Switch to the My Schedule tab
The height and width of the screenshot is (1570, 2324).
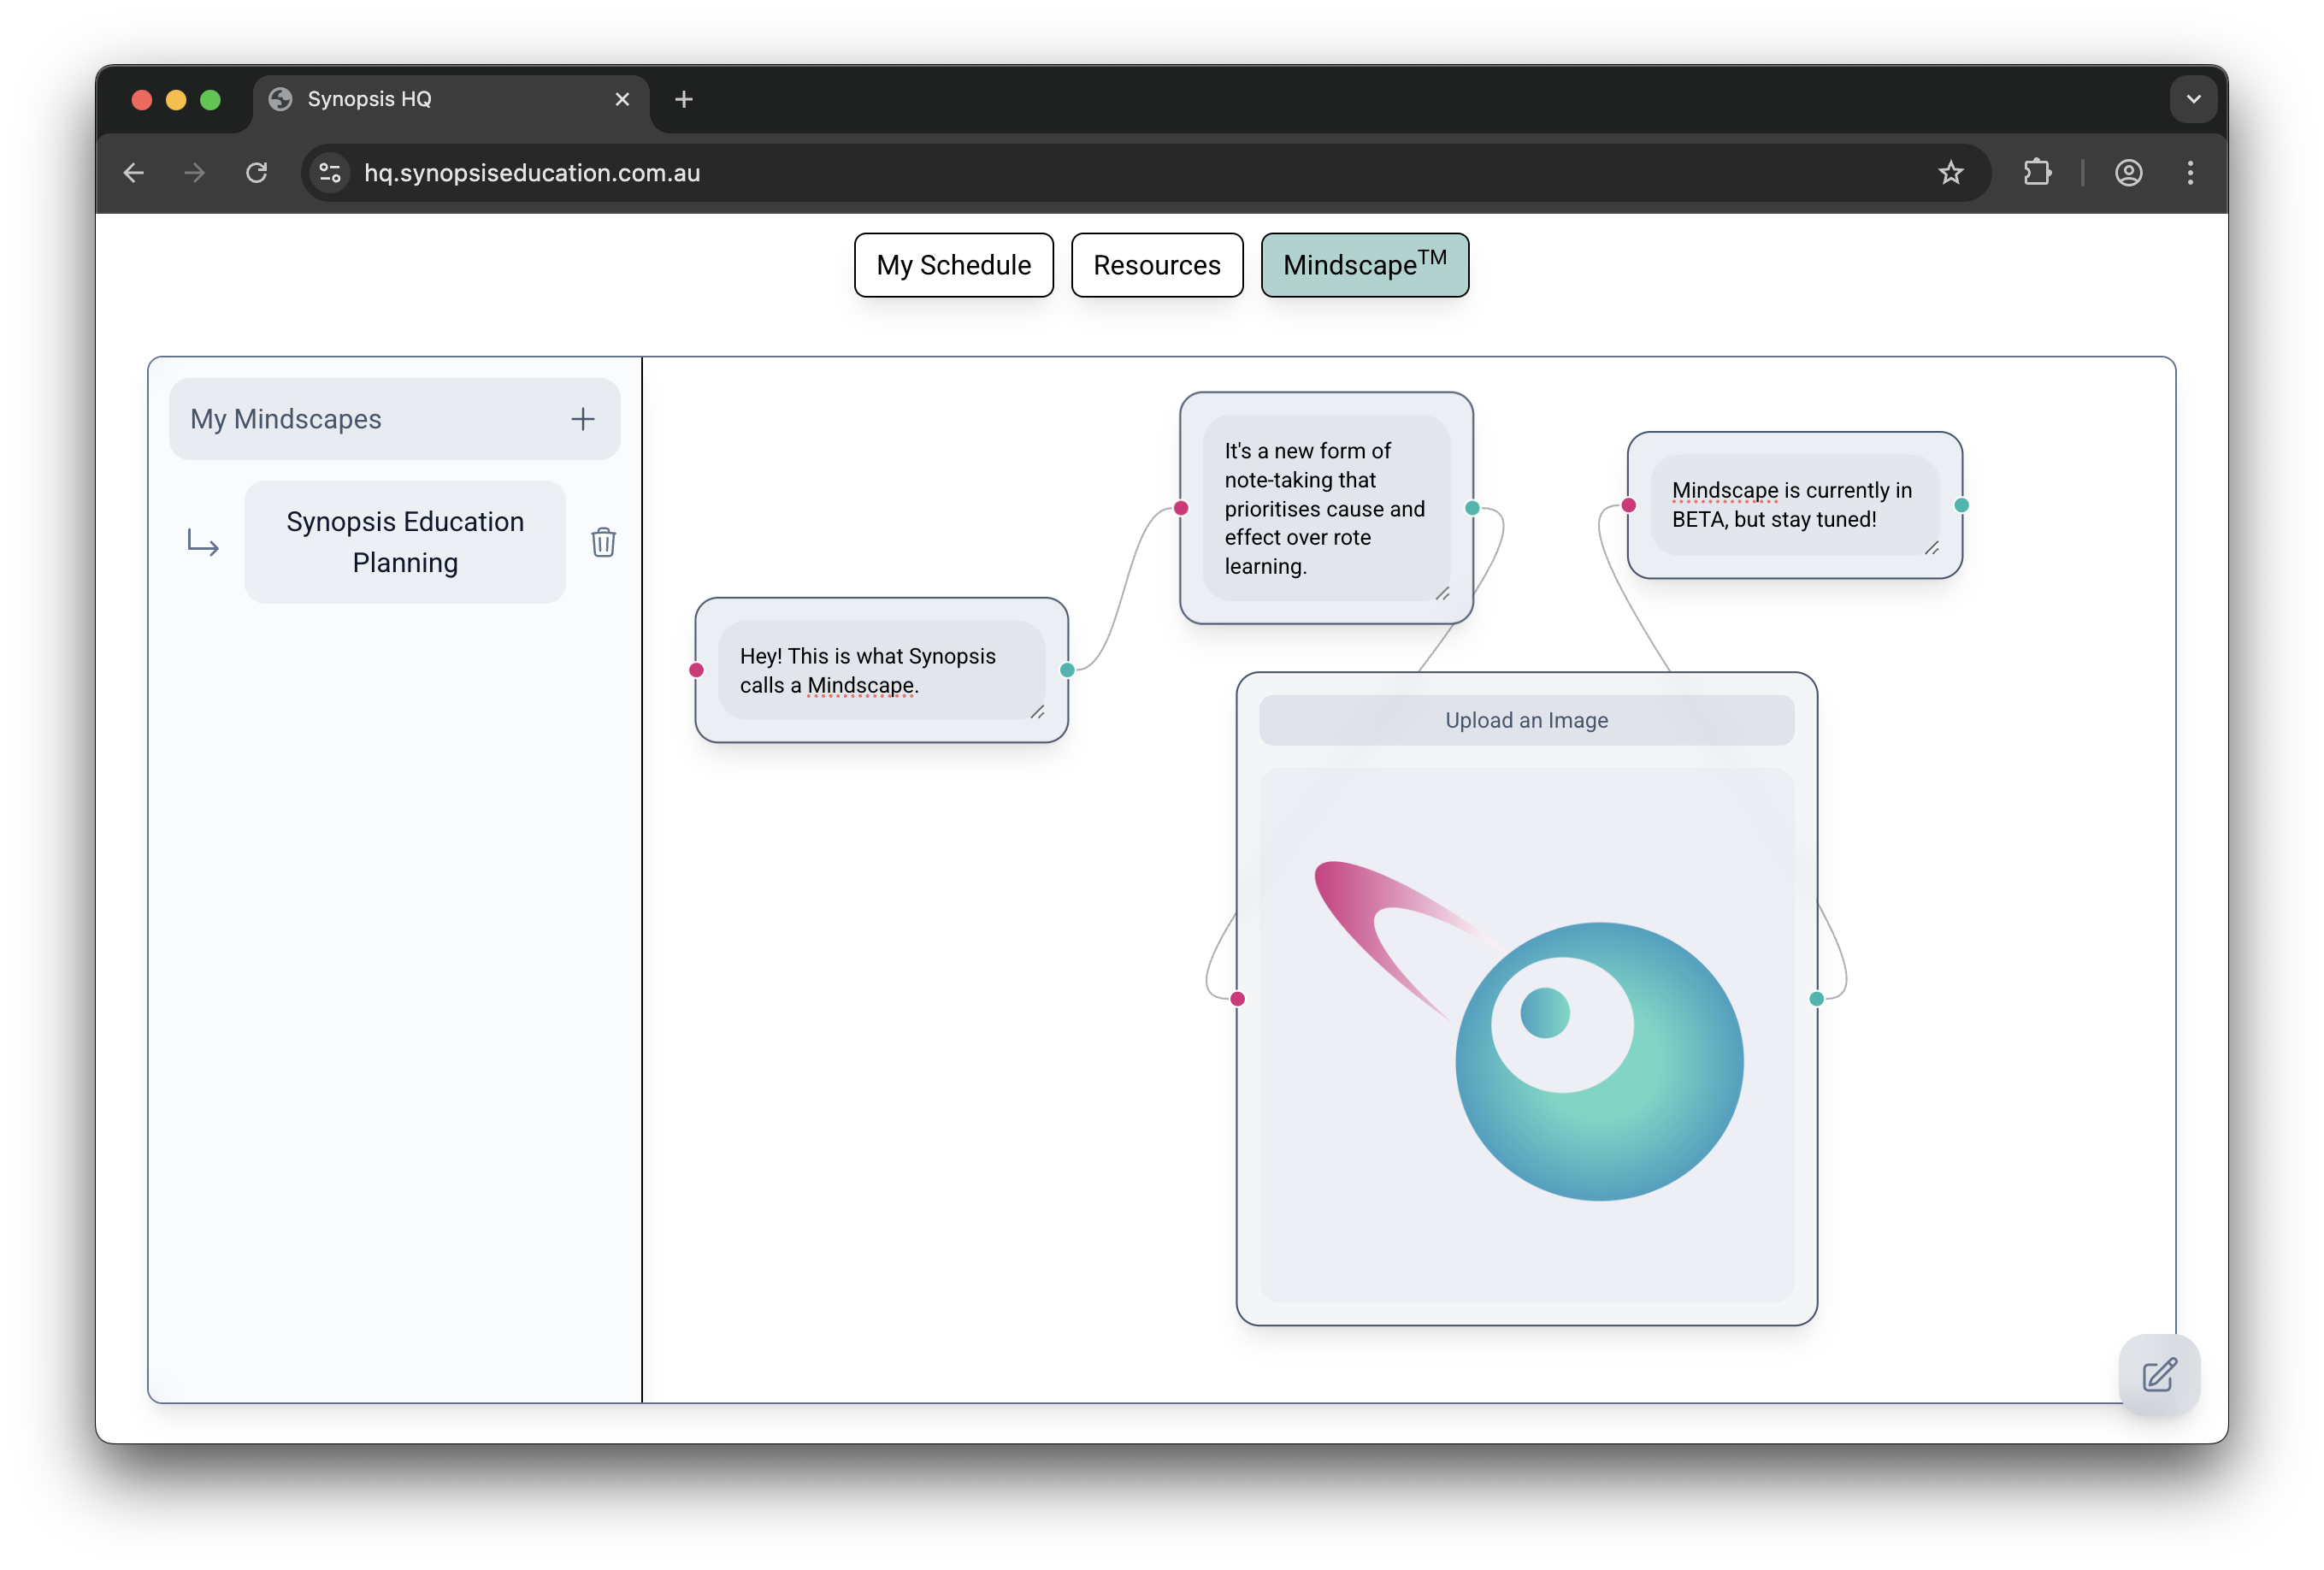(953, 265)
